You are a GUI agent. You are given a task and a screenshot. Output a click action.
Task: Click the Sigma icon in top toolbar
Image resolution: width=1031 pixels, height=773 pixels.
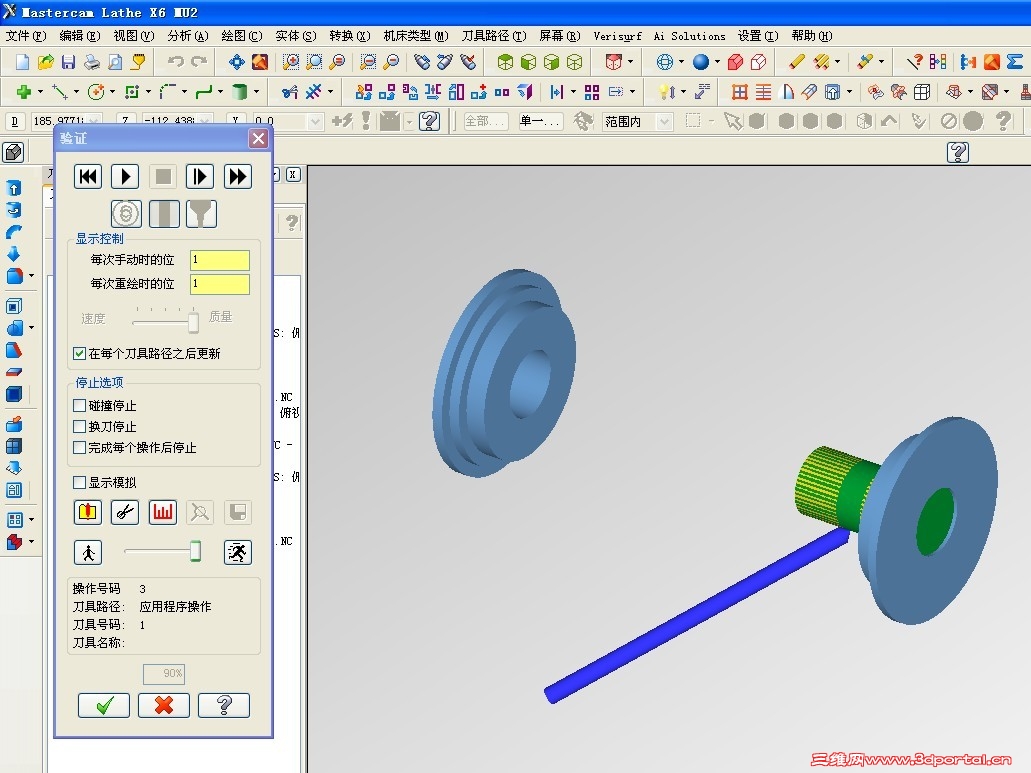coord(1015,62)
